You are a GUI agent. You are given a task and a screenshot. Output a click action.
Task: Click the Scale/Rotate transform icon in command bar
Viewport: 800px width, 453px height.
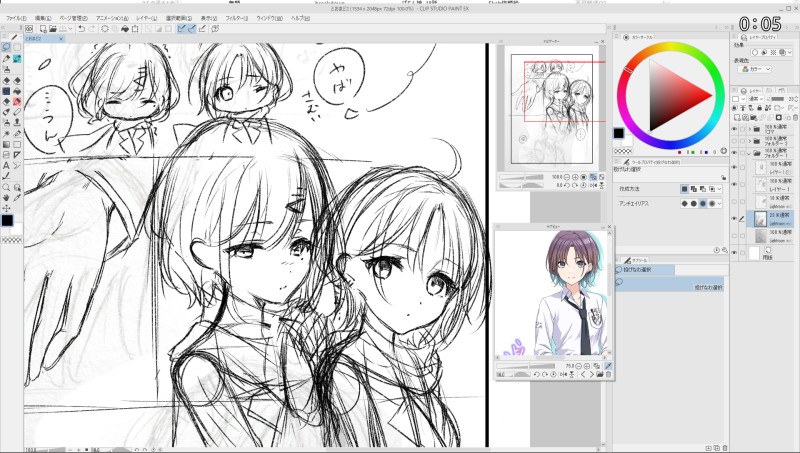tap(135, 29)
